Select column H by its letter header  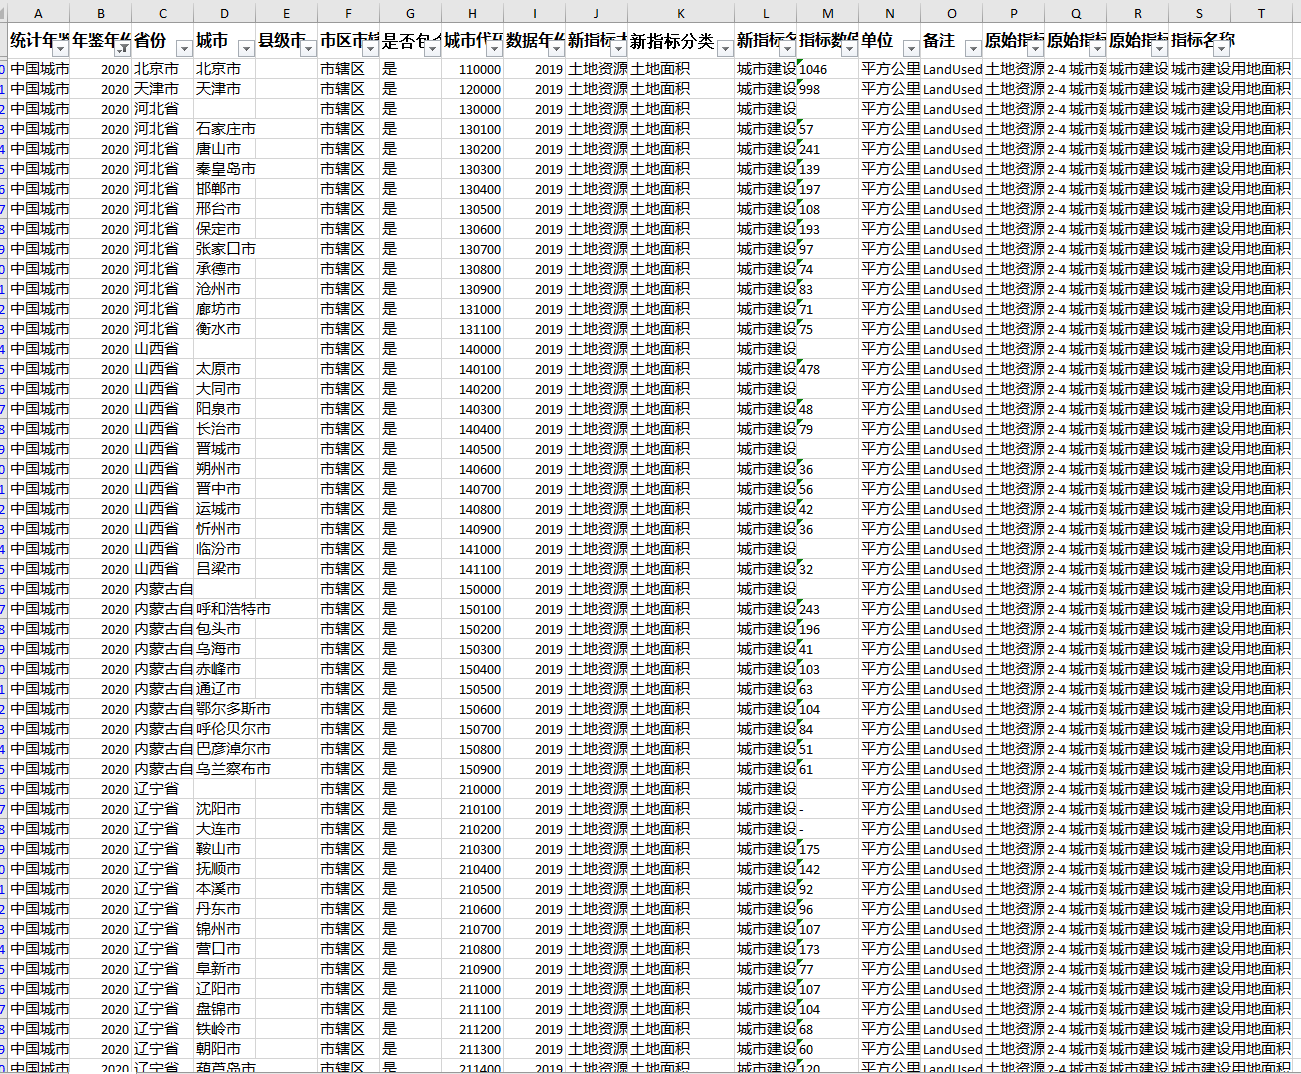(x=473, y=13)
